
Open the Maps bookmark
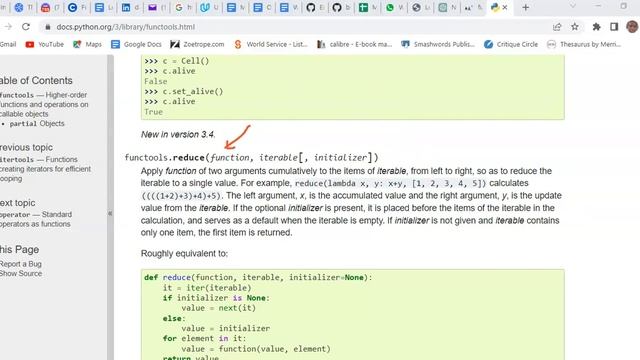pos(87,44)
